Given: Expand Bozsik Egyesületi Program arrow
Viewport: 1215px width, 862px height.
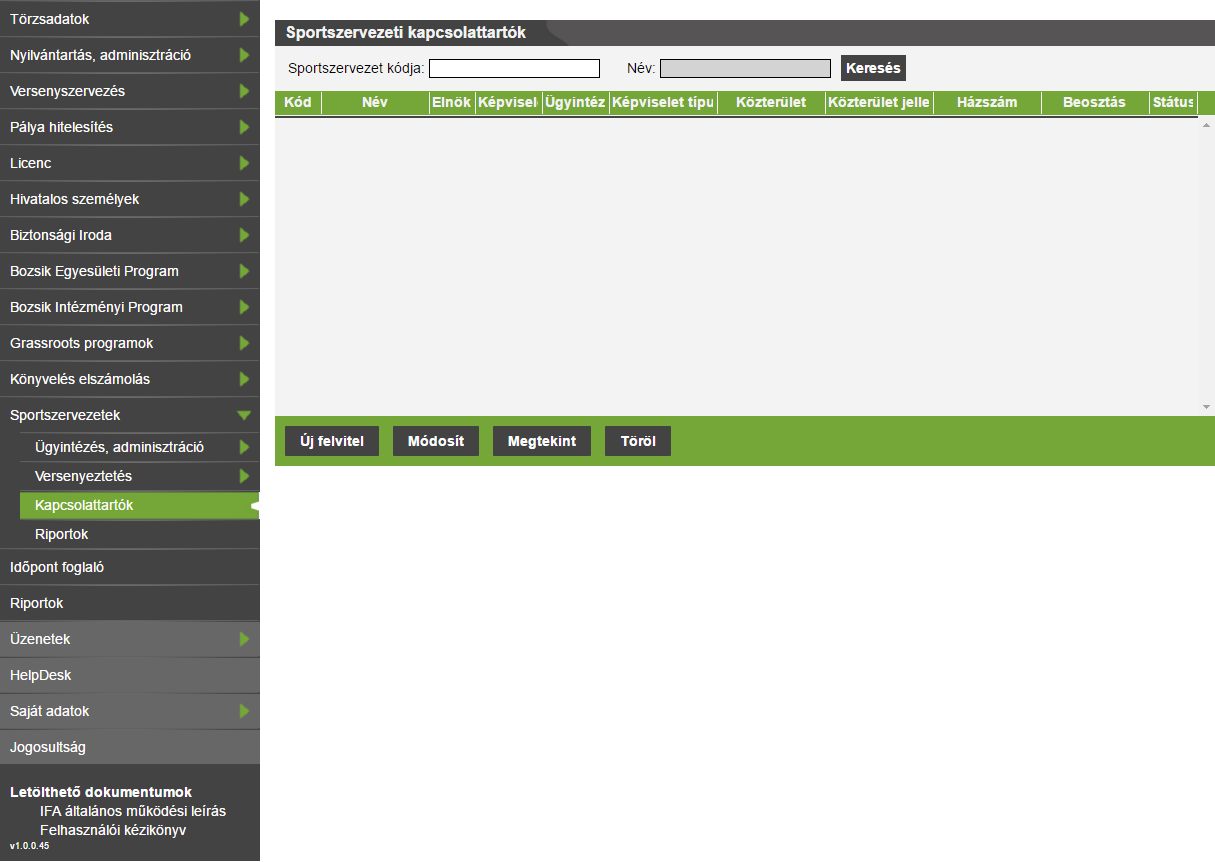Looking at the screenshot, I should pyautogui.click(x=244, y=271).
